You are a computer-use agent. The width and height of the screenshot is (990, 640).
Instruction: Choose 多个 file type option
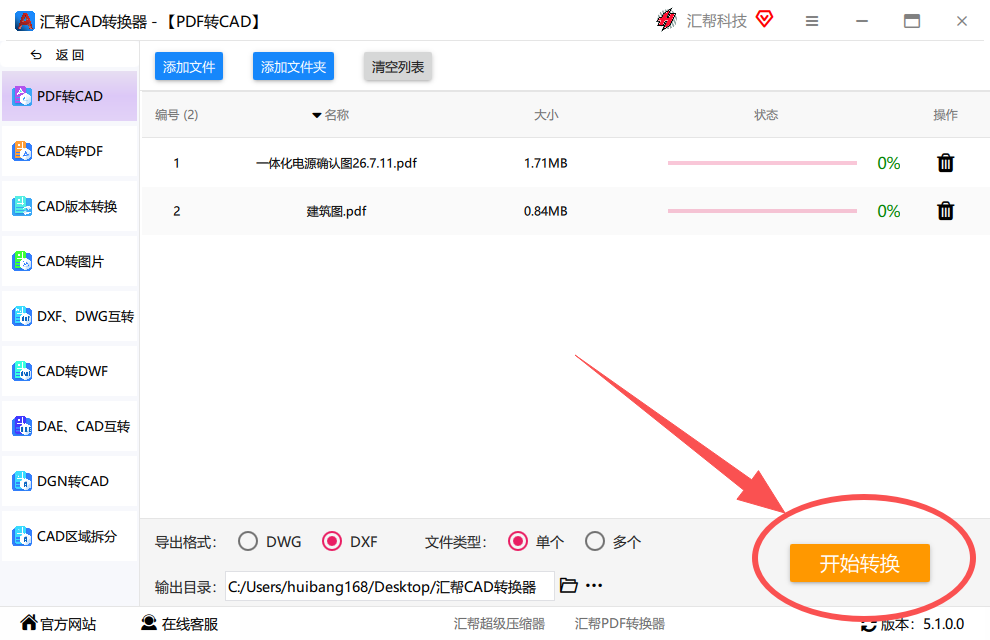tap(595, 542)
